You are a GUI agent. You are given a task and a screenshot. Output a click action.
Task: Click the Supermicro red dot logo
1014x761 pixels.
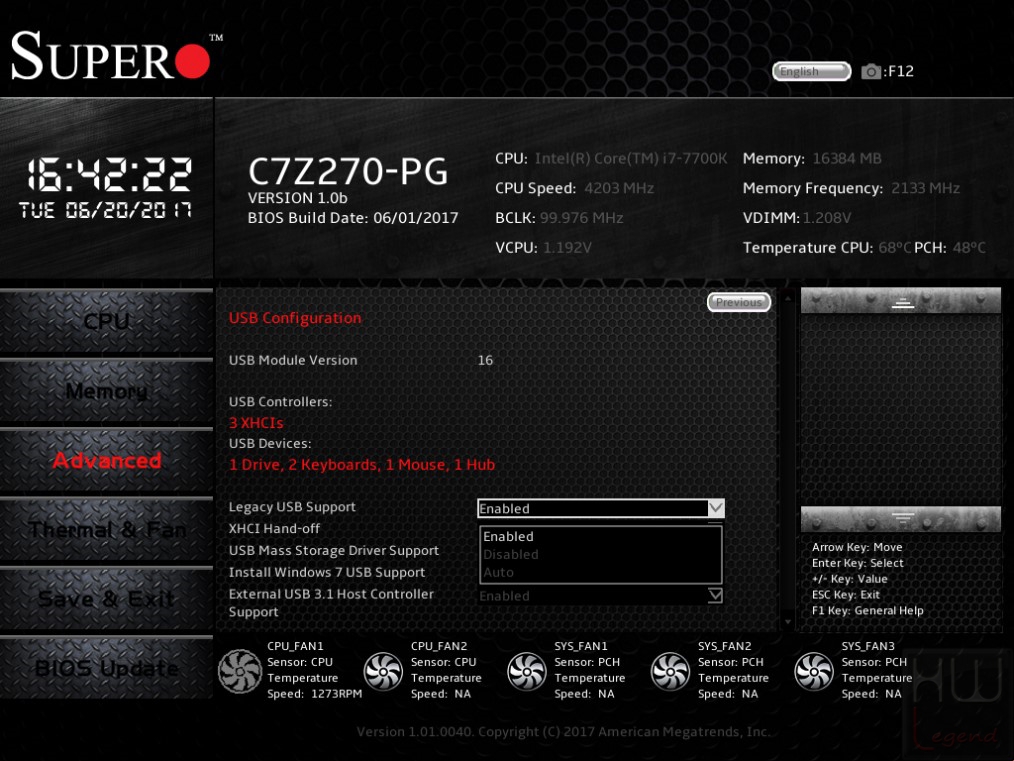[x=193, y=62]
